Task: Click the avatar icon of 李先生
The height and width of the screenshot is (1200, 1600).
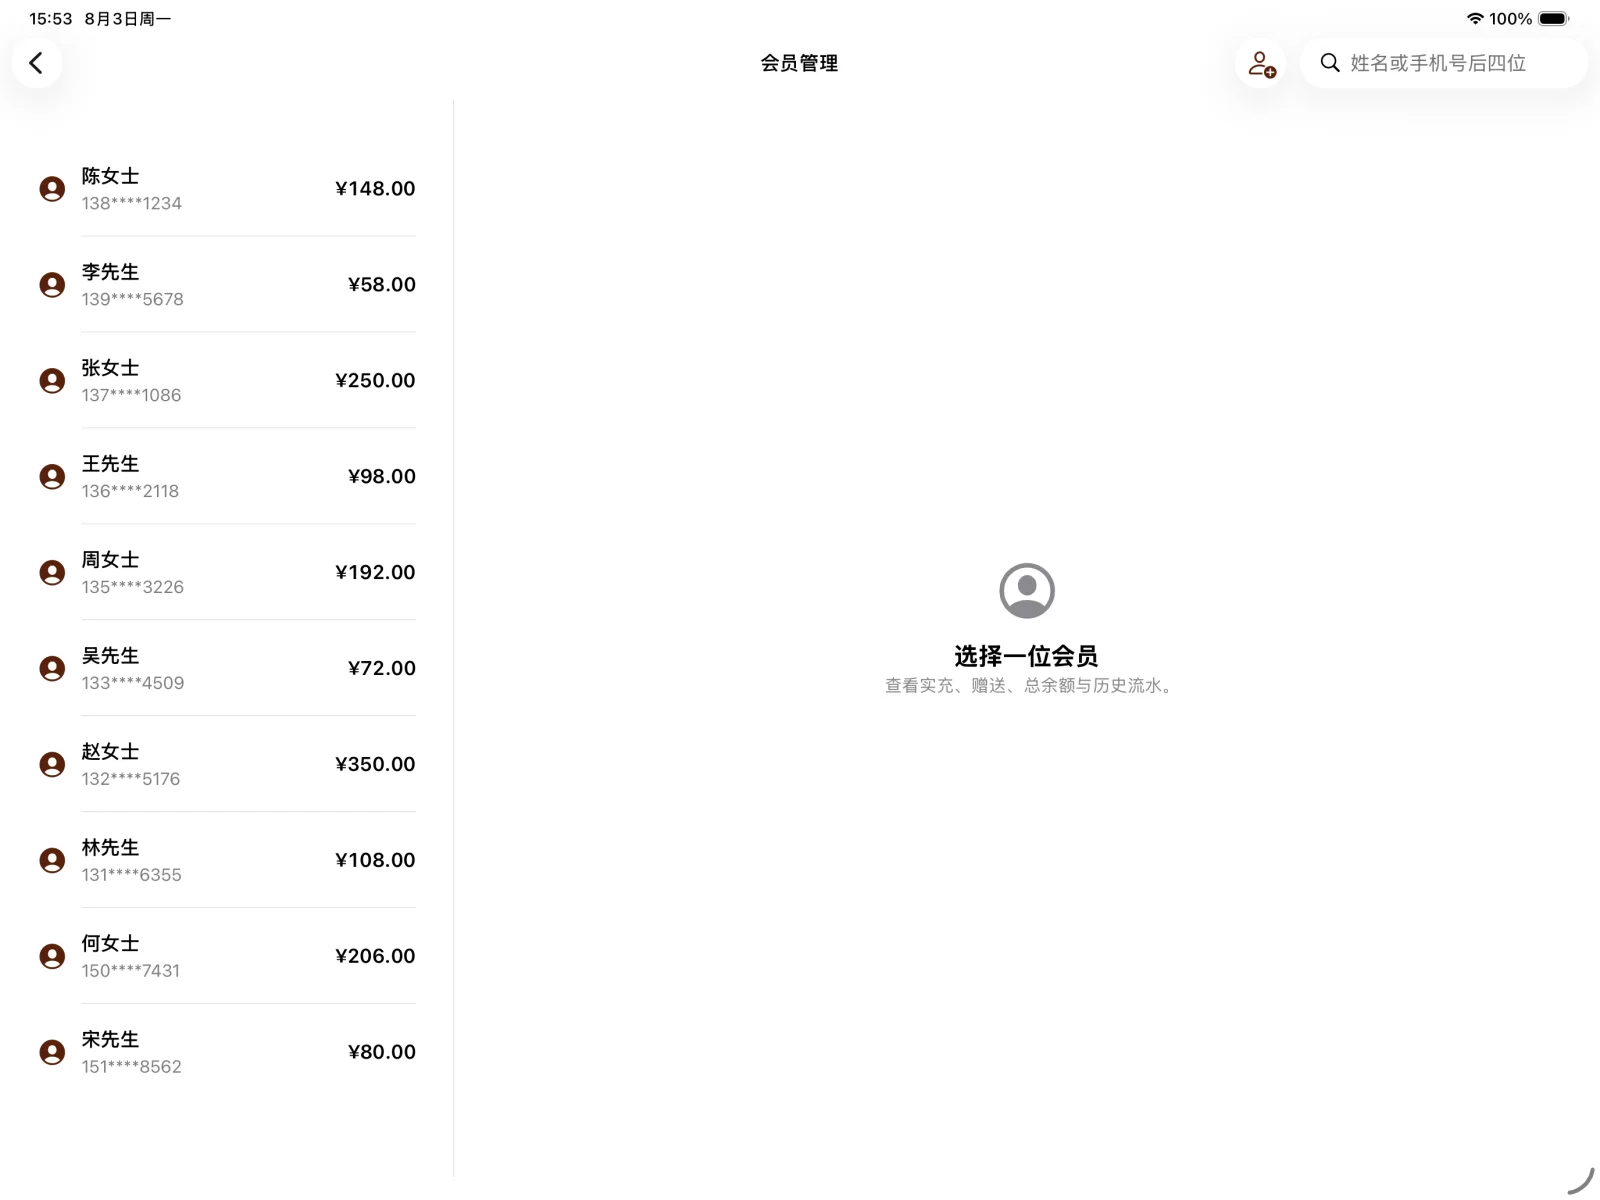Action: 52,285
